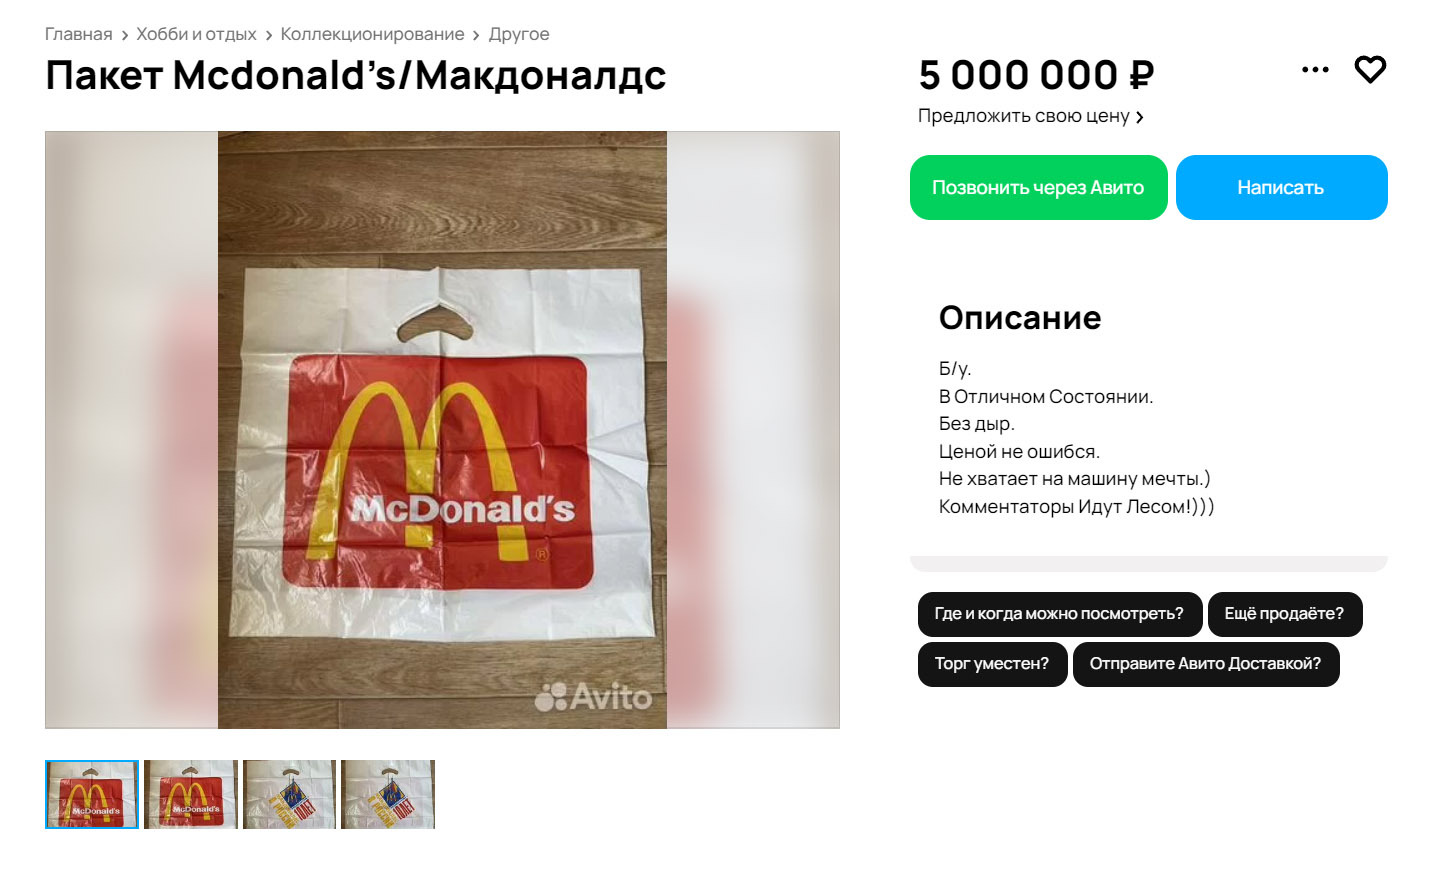Select quick question Где и когда можно посмотреть?
The height and width of the screenshot is (873, 1445).
click(x=1059, y=614)
